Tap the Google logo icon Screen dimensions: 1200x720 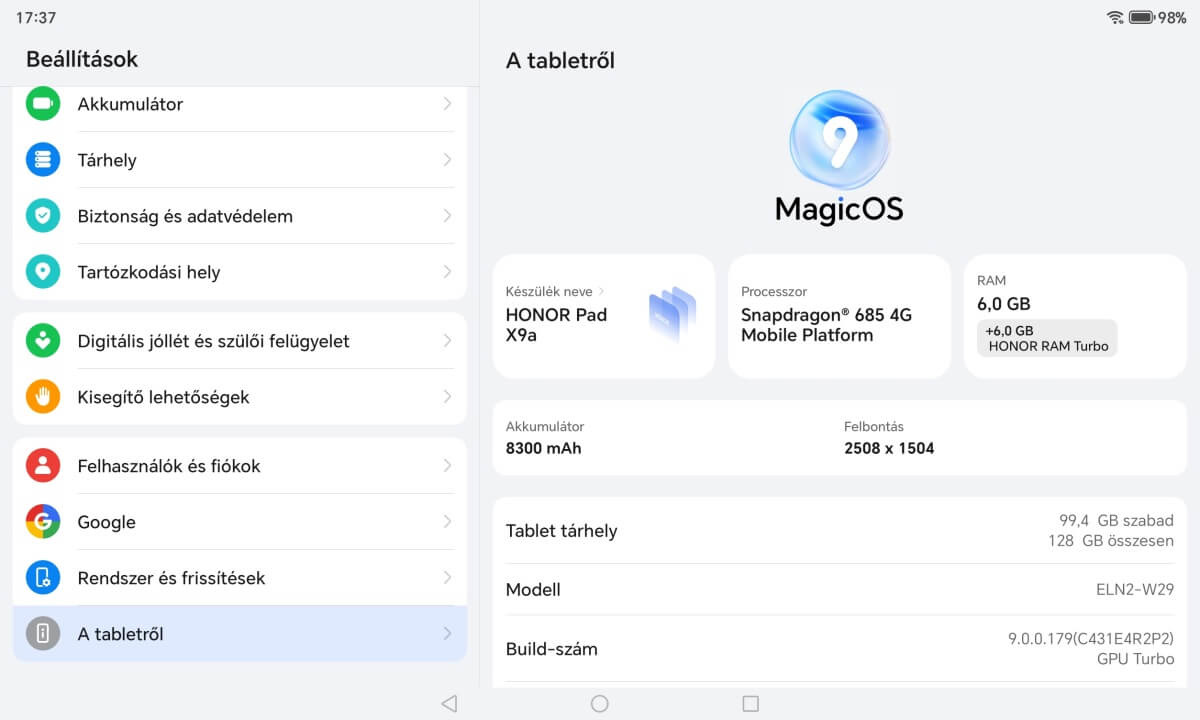(x=43, y=522)
